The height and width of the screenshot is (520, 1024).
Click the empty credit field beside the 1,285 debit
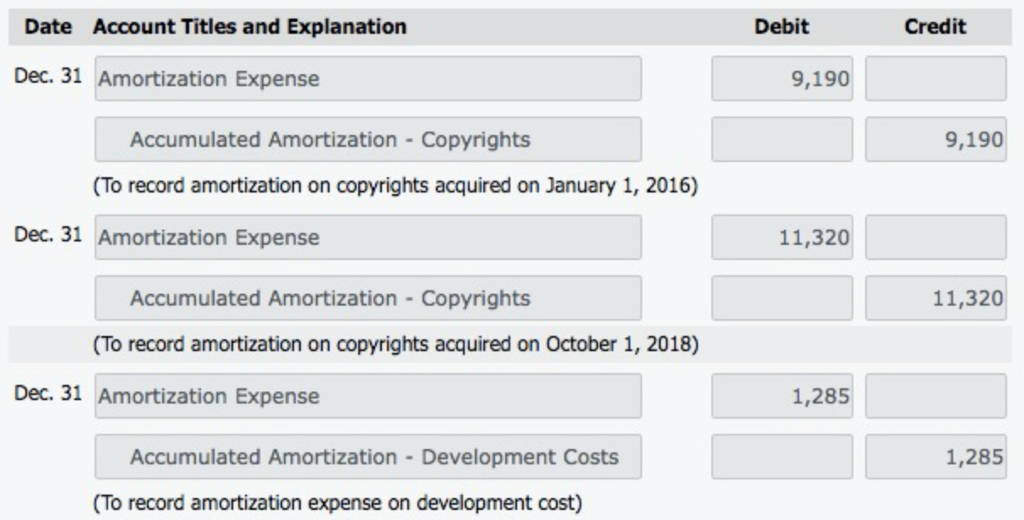point(936,396)
